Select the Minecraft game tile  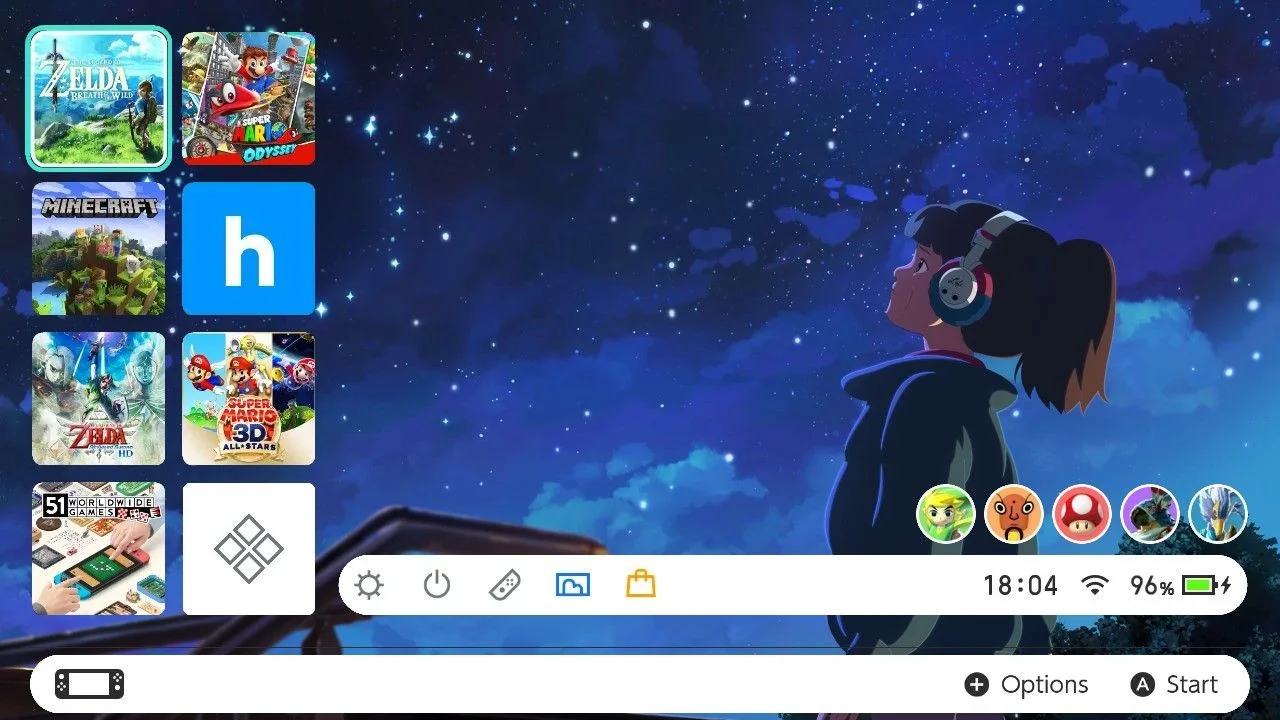click(x=98, y=248)
